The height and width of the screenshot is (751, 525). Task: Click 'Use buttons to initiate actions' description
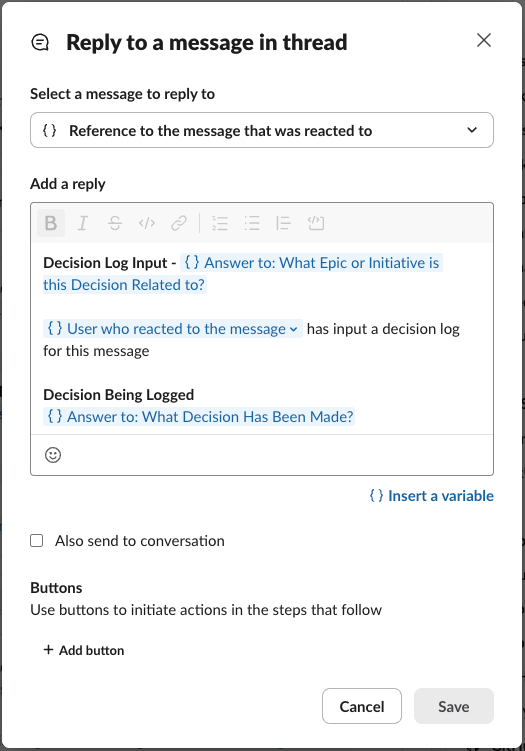tap(206, 610)
